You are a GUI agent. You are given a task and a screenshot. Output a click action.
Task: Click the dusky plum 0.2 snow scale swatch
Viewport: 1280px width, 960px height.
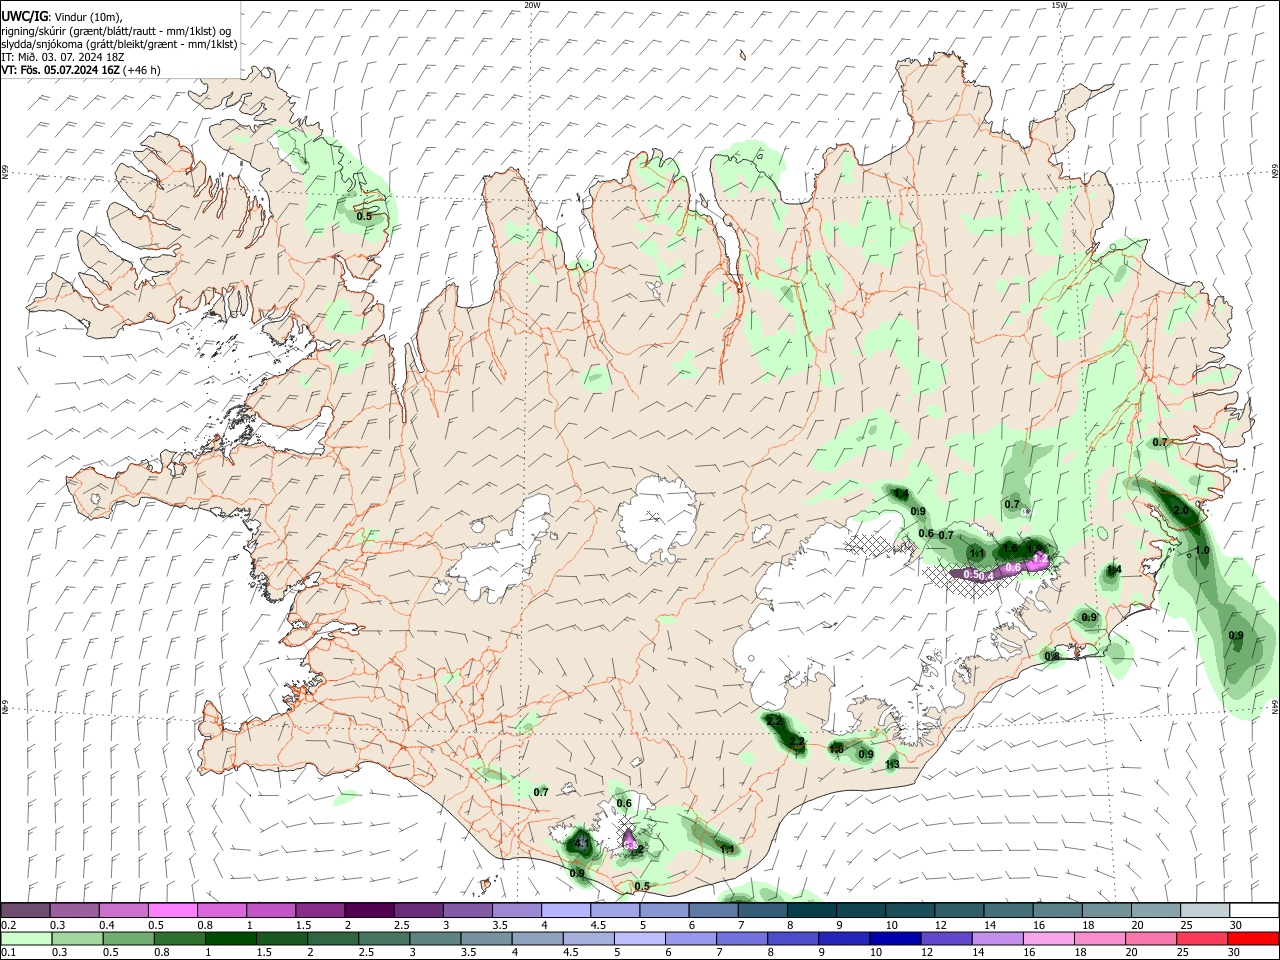(25, 911)
